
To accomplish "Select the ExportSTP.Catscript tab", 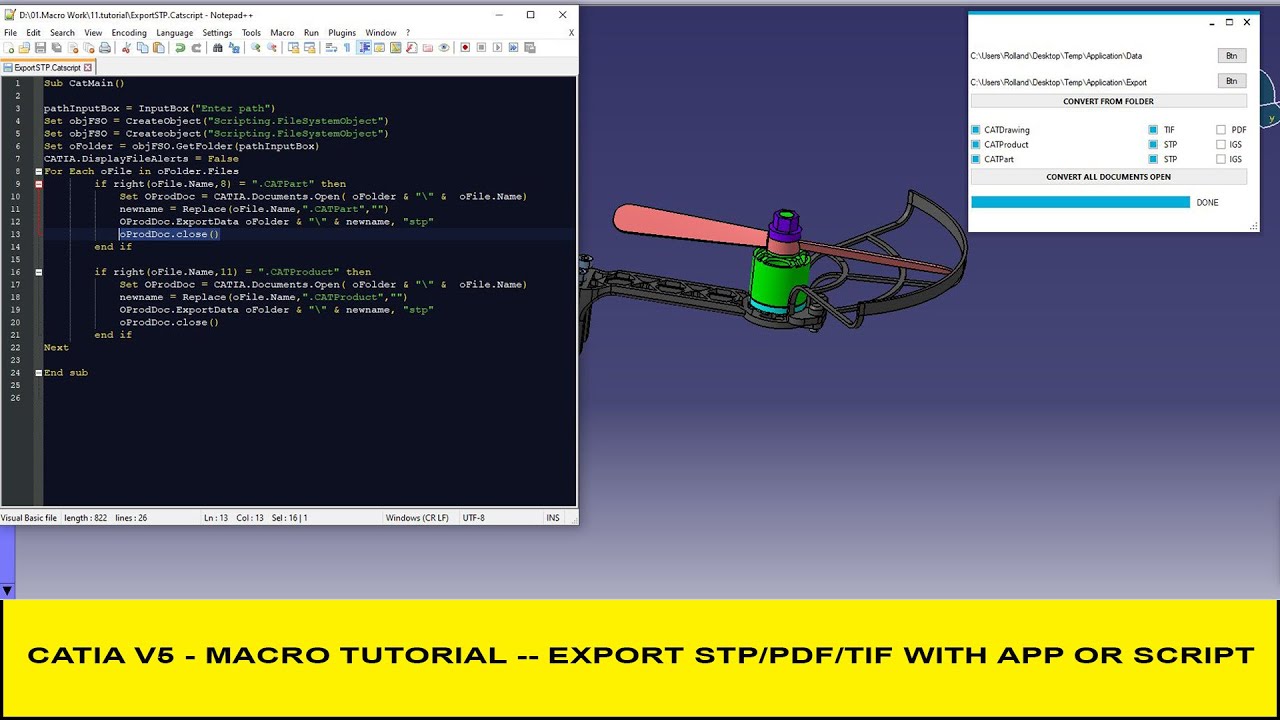I will (x=47, y=67).
